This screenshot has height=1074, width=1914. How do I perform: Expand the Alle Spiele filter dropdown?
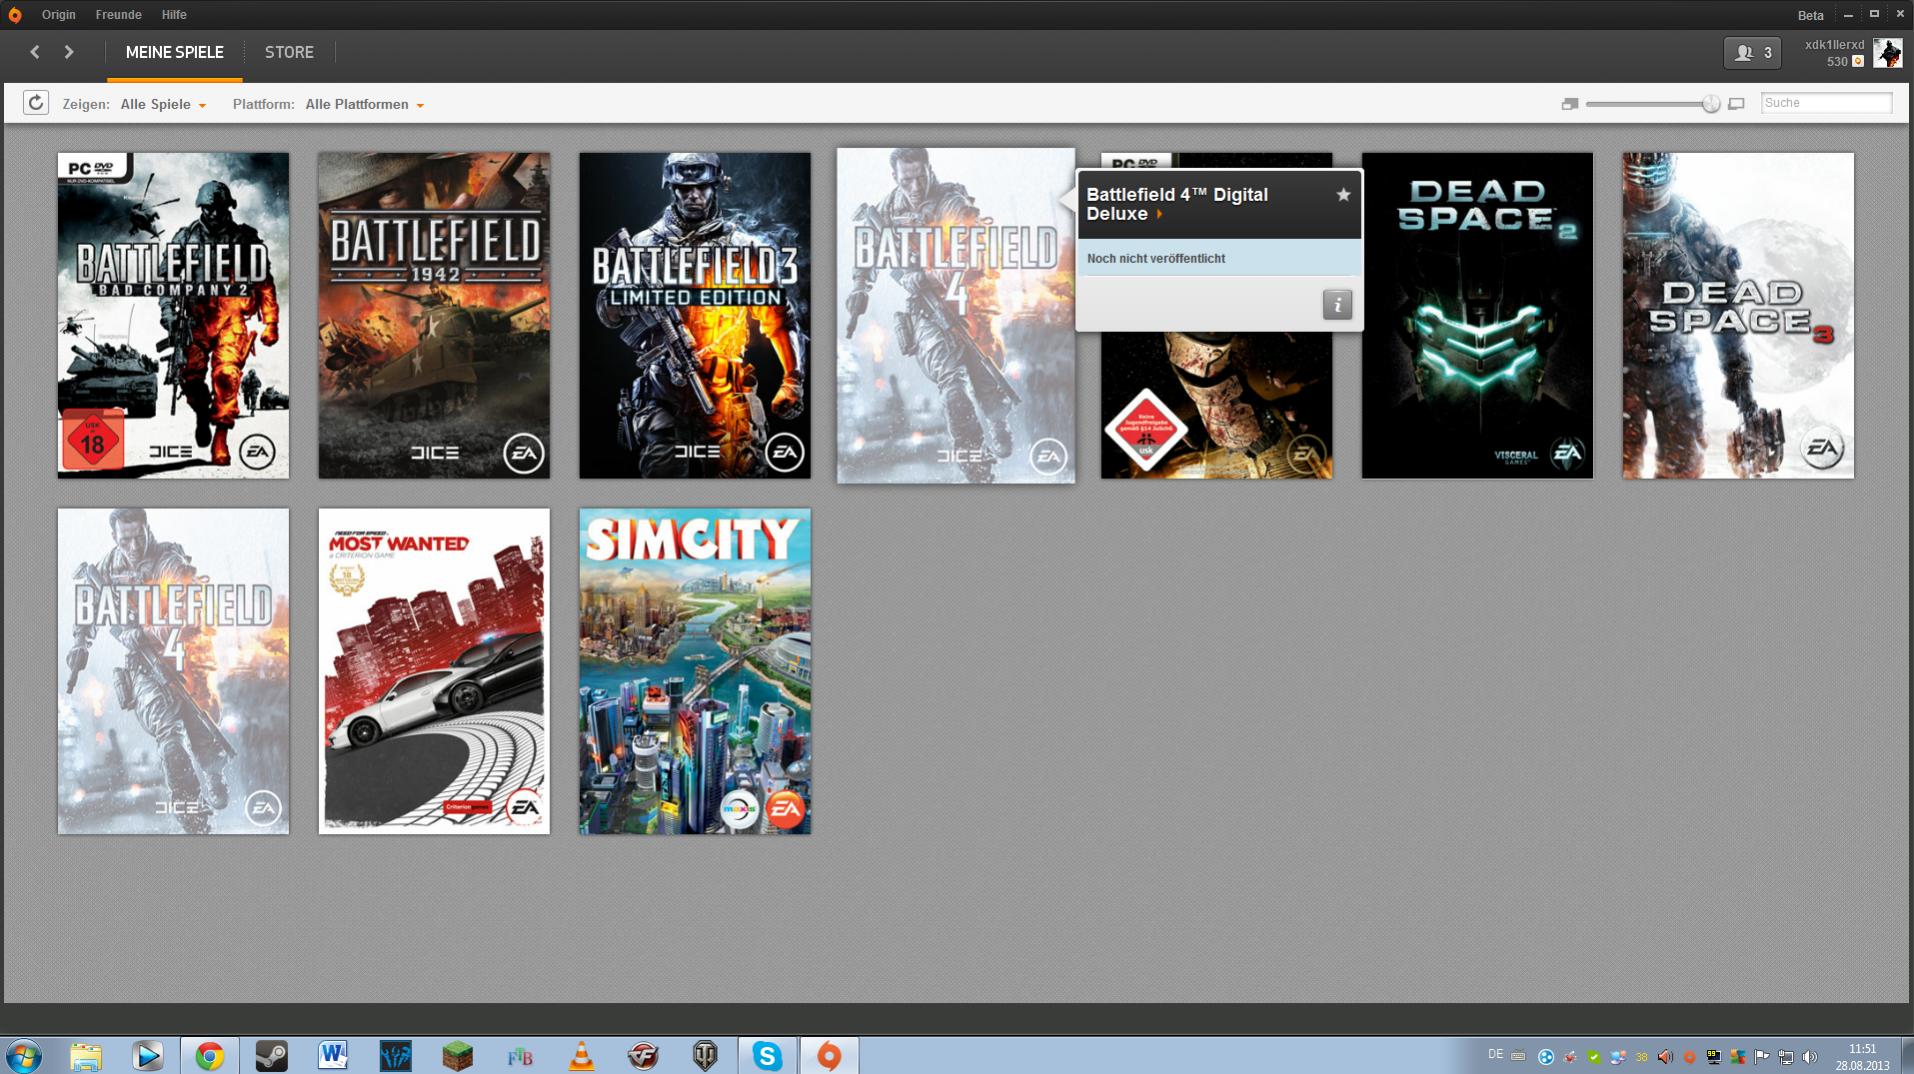[x=163, y=104]
